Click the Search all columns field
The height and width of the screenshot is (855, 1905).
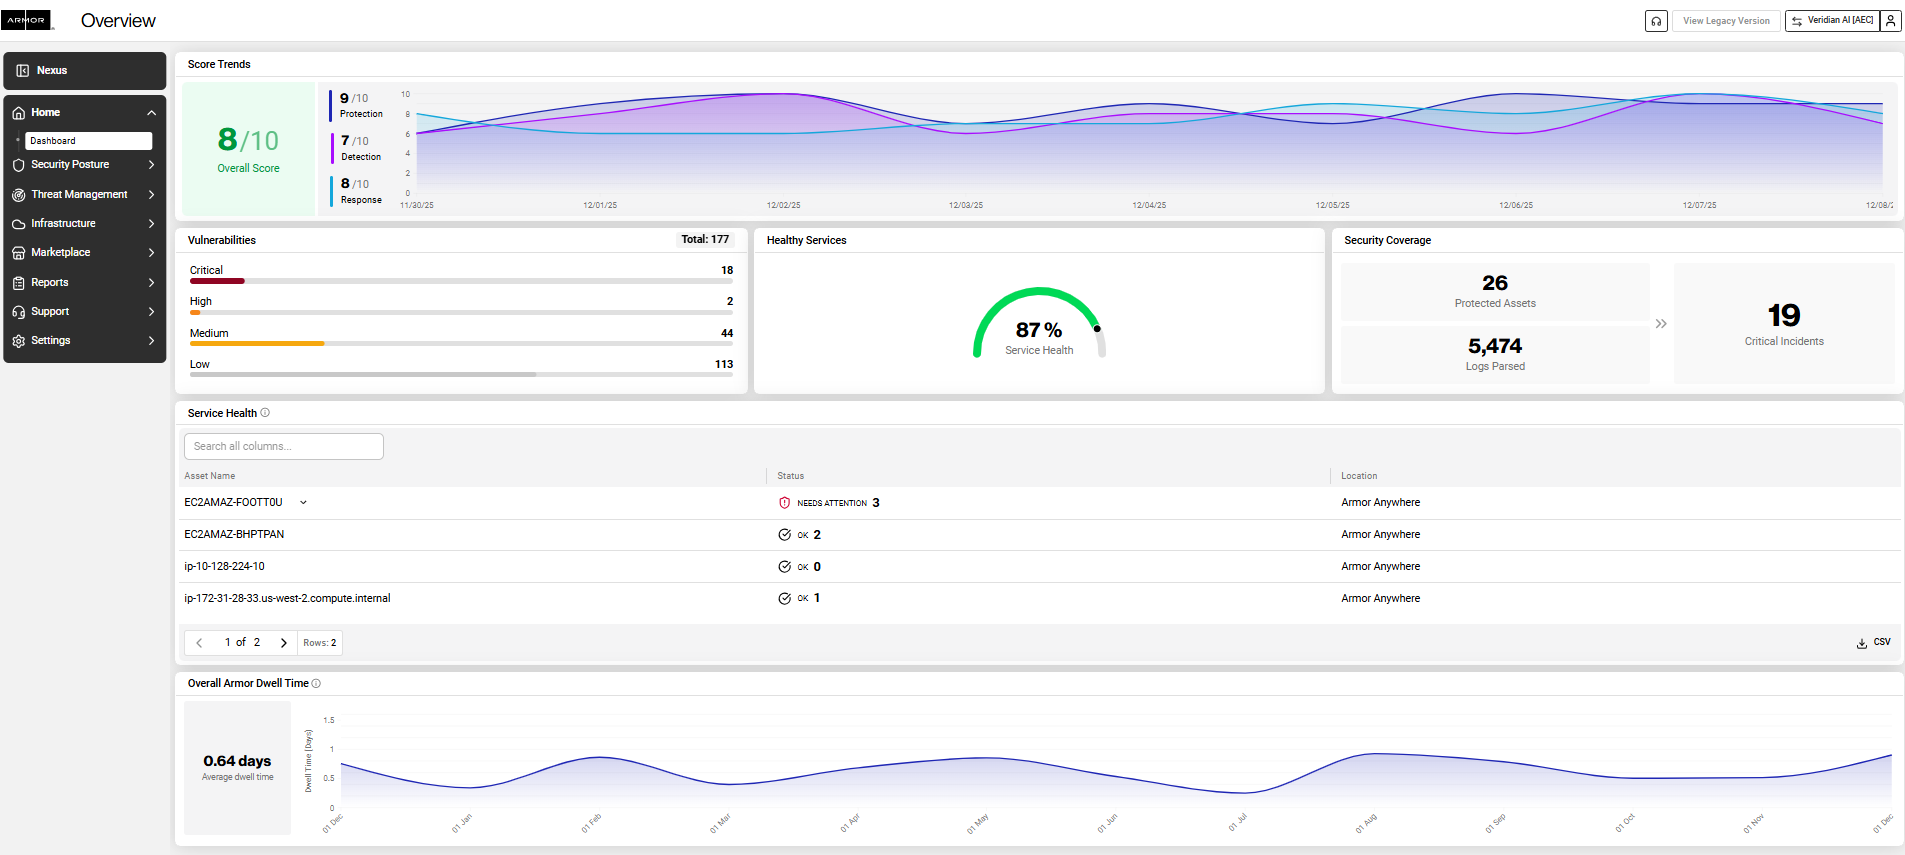(x=284, y=447)
